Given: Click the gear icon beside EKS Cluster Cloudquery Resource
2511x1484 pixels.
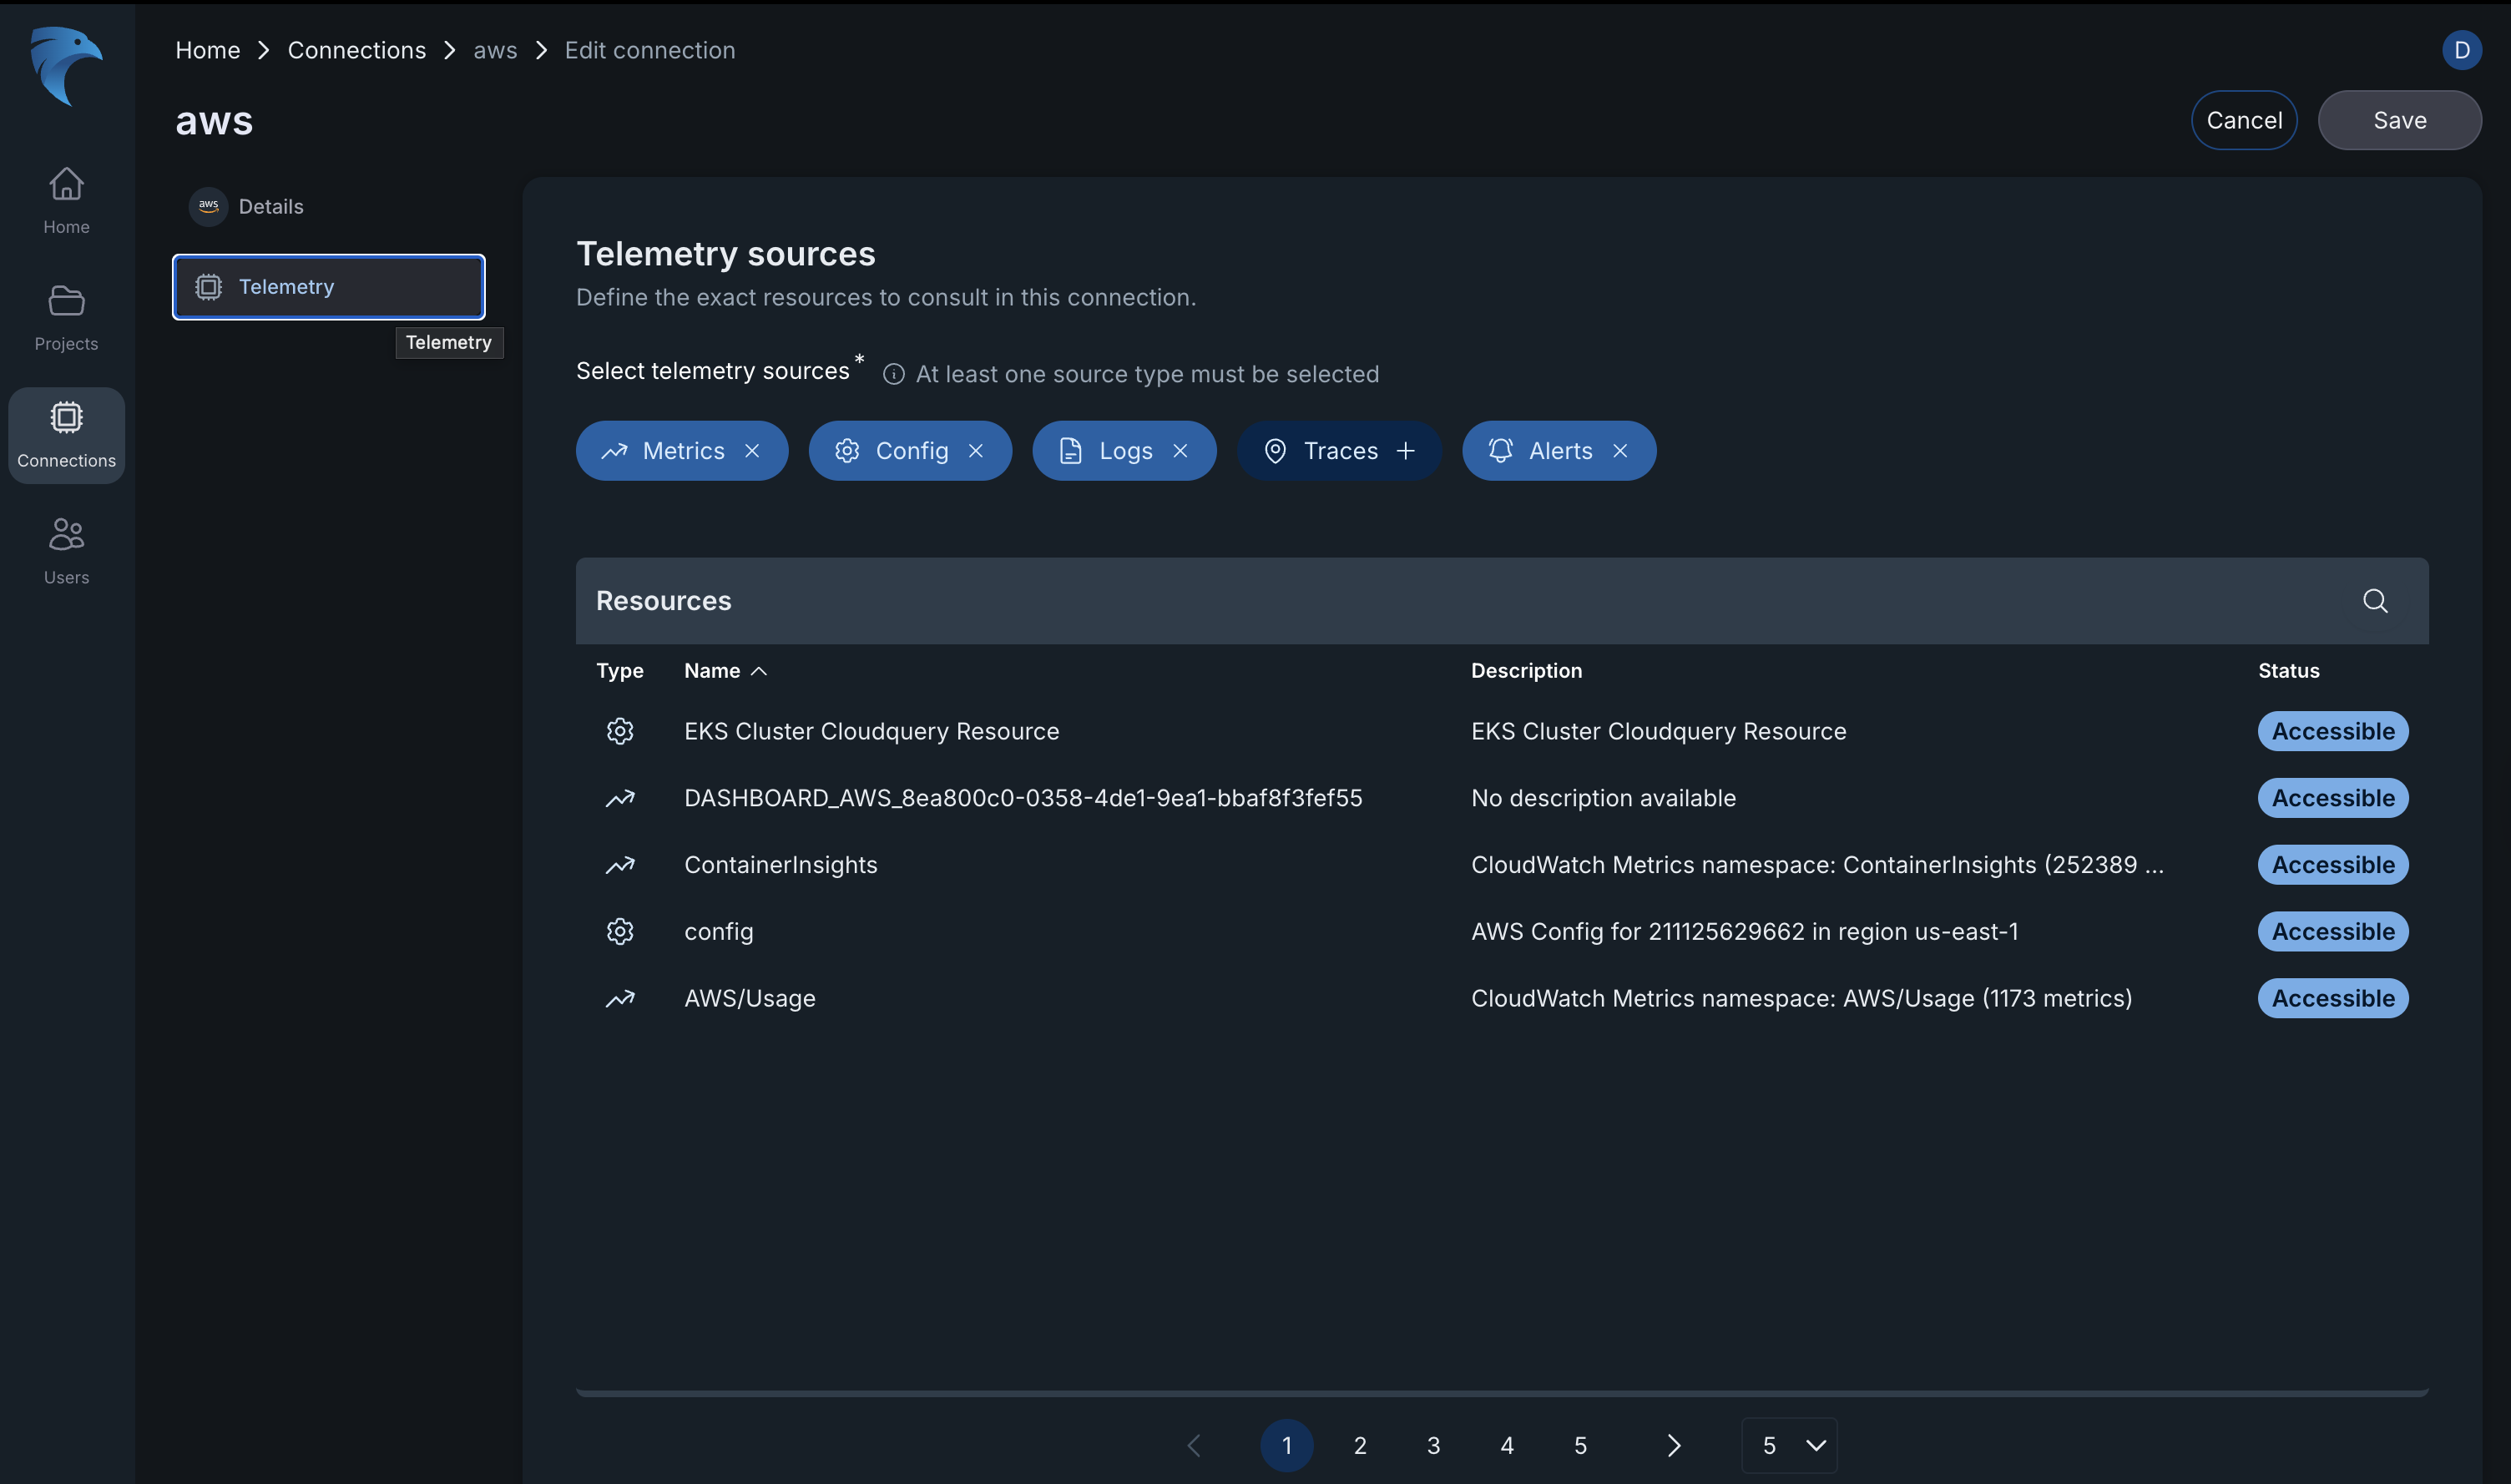Looking at the screenshot, I should click(620, 731).
